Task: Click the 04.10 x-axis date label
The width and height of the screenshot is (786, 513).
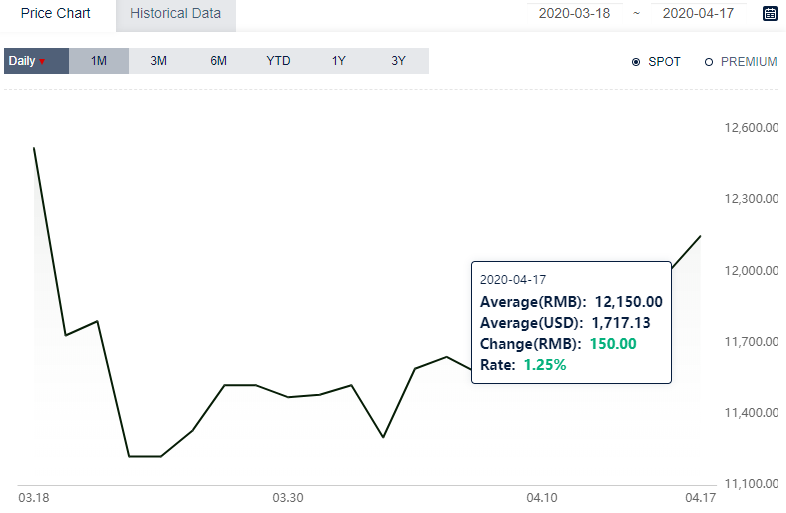Action: coord(542,498)
